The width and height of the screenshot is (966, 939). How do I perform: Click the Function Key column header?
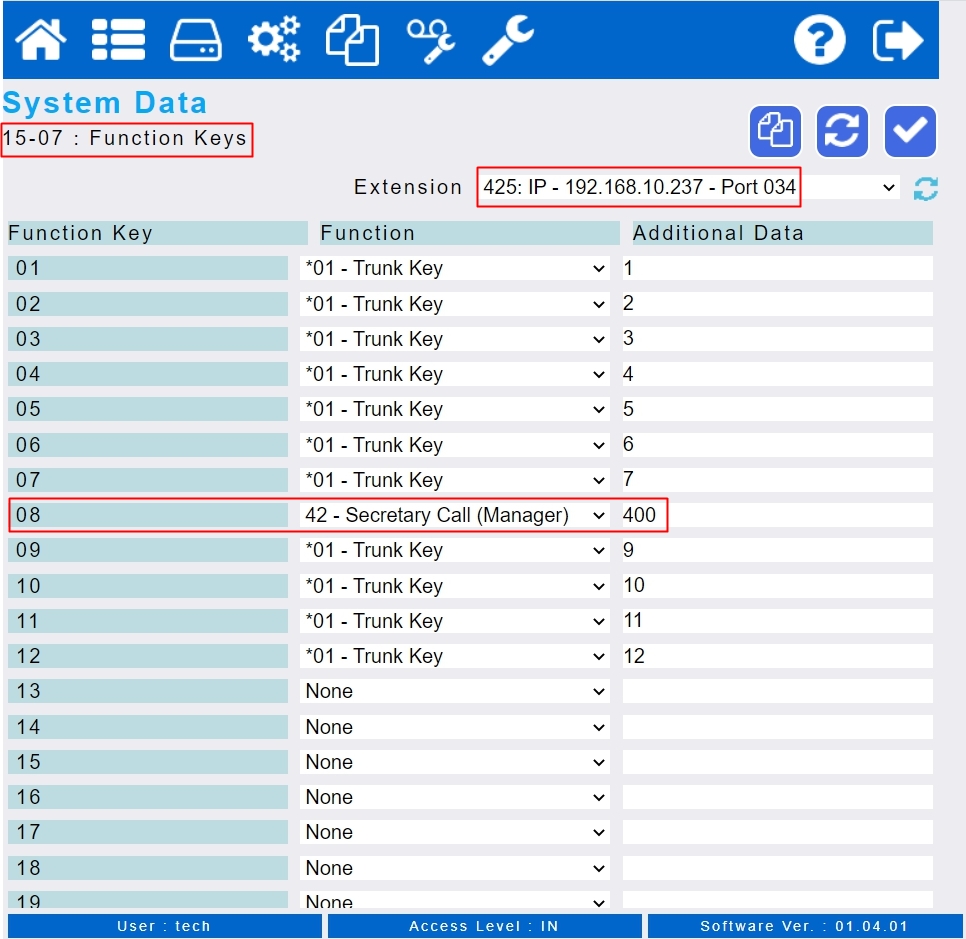point(157,233)
